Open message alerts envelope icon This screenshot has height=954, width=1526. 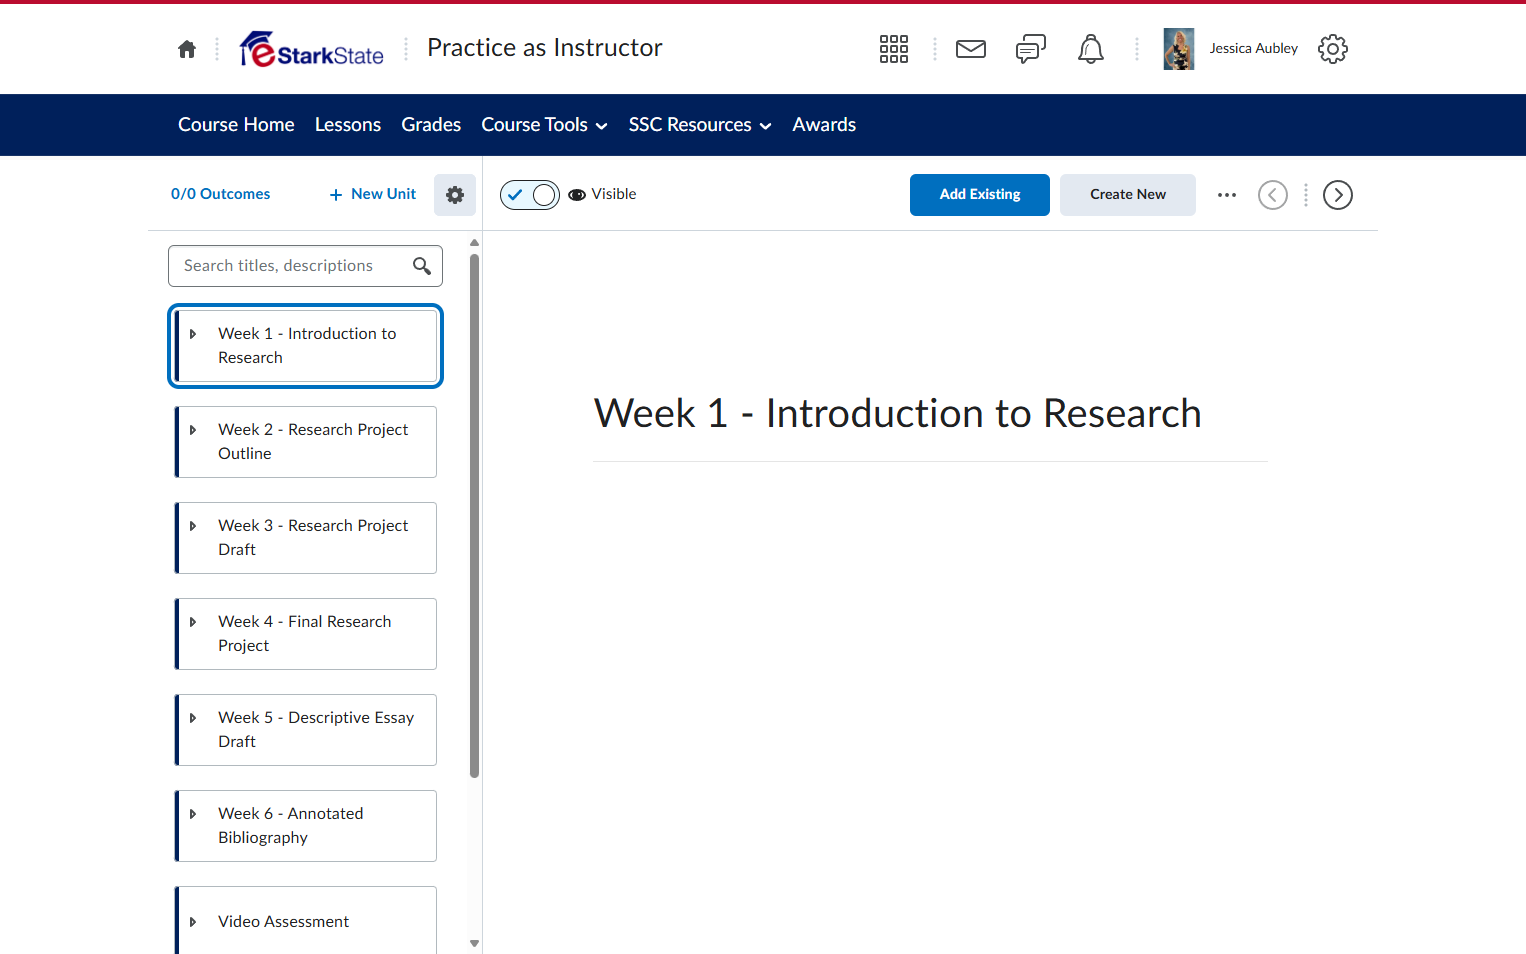point(971,49)
